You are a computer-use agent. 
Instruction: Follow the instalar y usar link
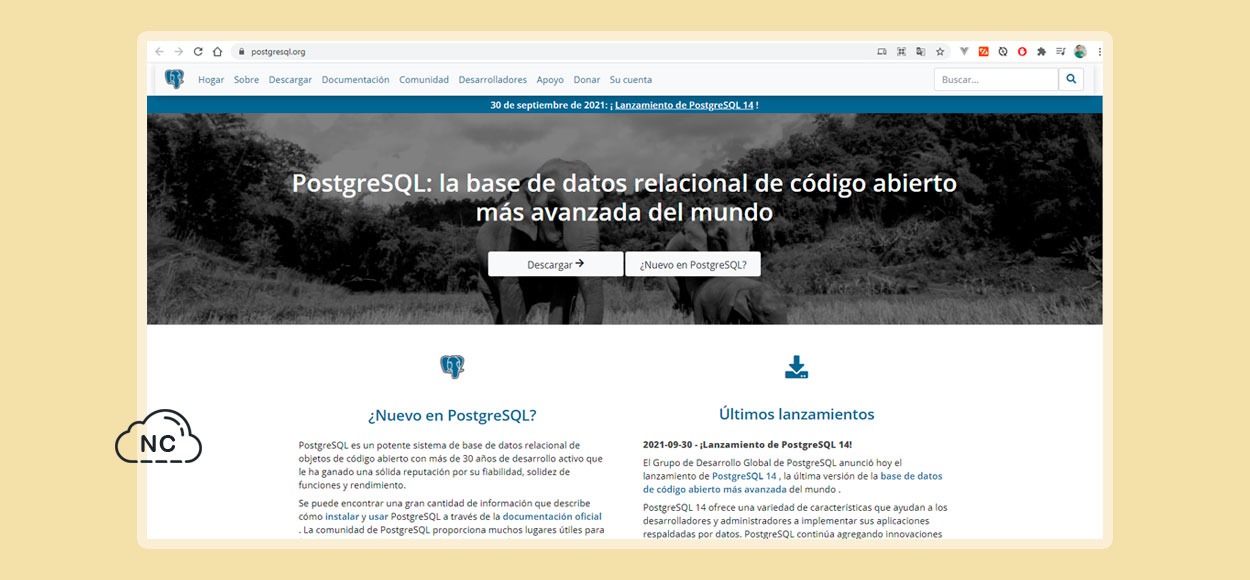click(357, 516)
